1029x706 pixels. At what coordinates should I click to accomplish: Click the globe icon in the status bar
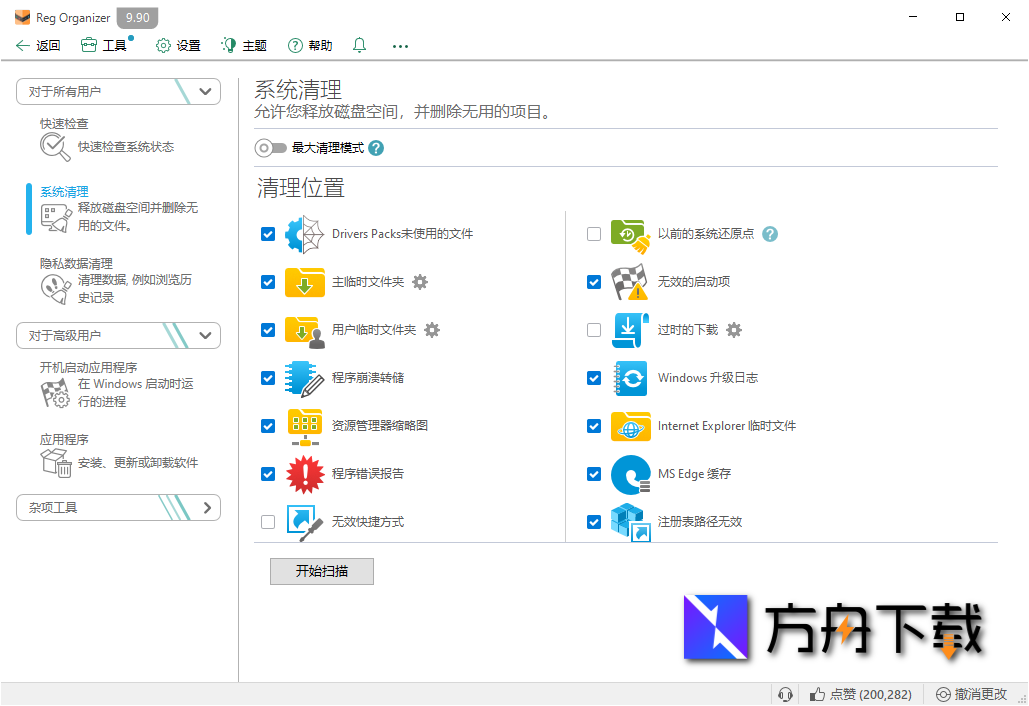[786, 693]
